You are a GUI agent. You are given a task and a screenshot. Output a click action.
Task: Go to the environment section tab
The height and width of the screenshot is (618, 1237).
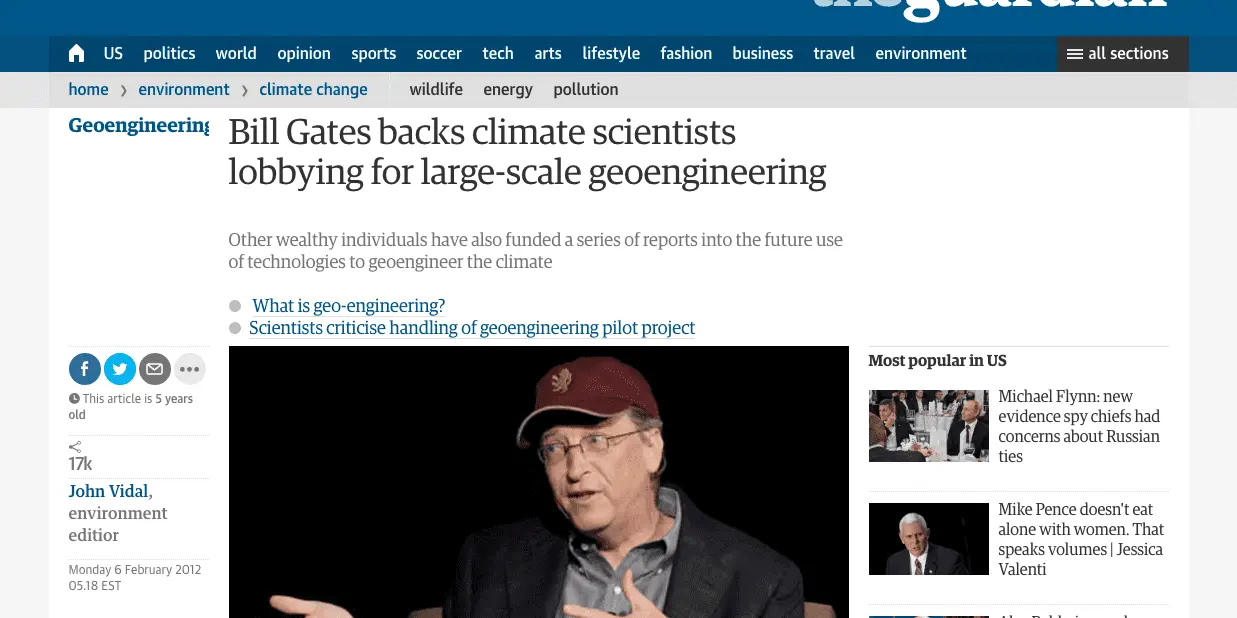pos(920,54)
